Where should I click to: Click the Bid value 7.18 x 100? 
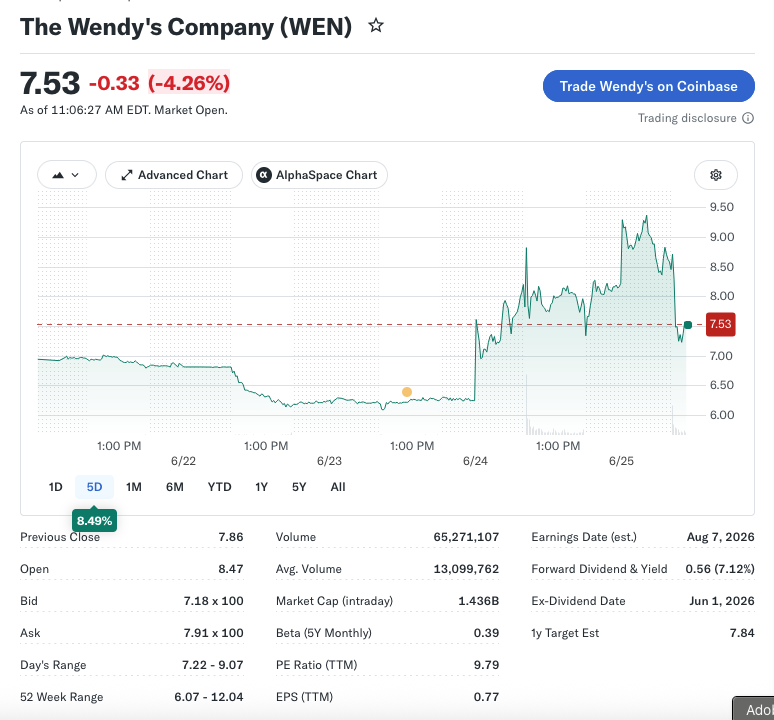[x=213, y=601]
